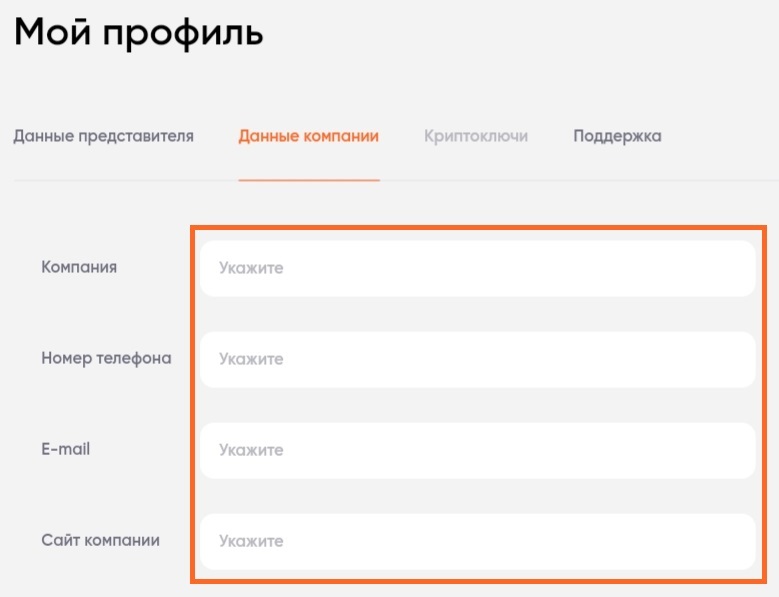Activate the E-mail input field
Viewport: 779px width, 597px height.
pyautogui.click(x=477, y=450)
